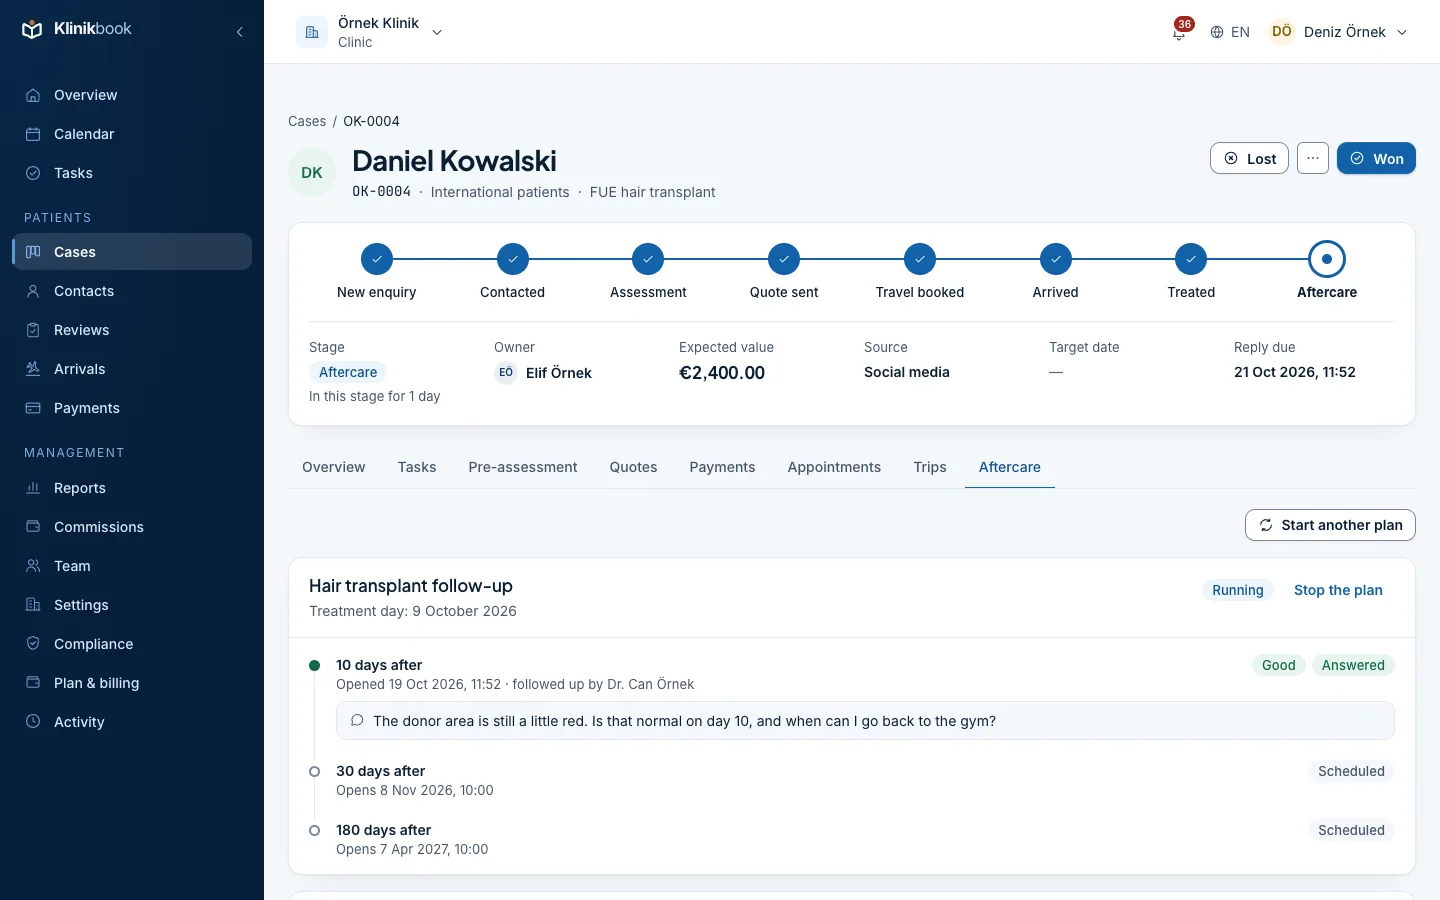Click the Compliance shield icon

33,644
